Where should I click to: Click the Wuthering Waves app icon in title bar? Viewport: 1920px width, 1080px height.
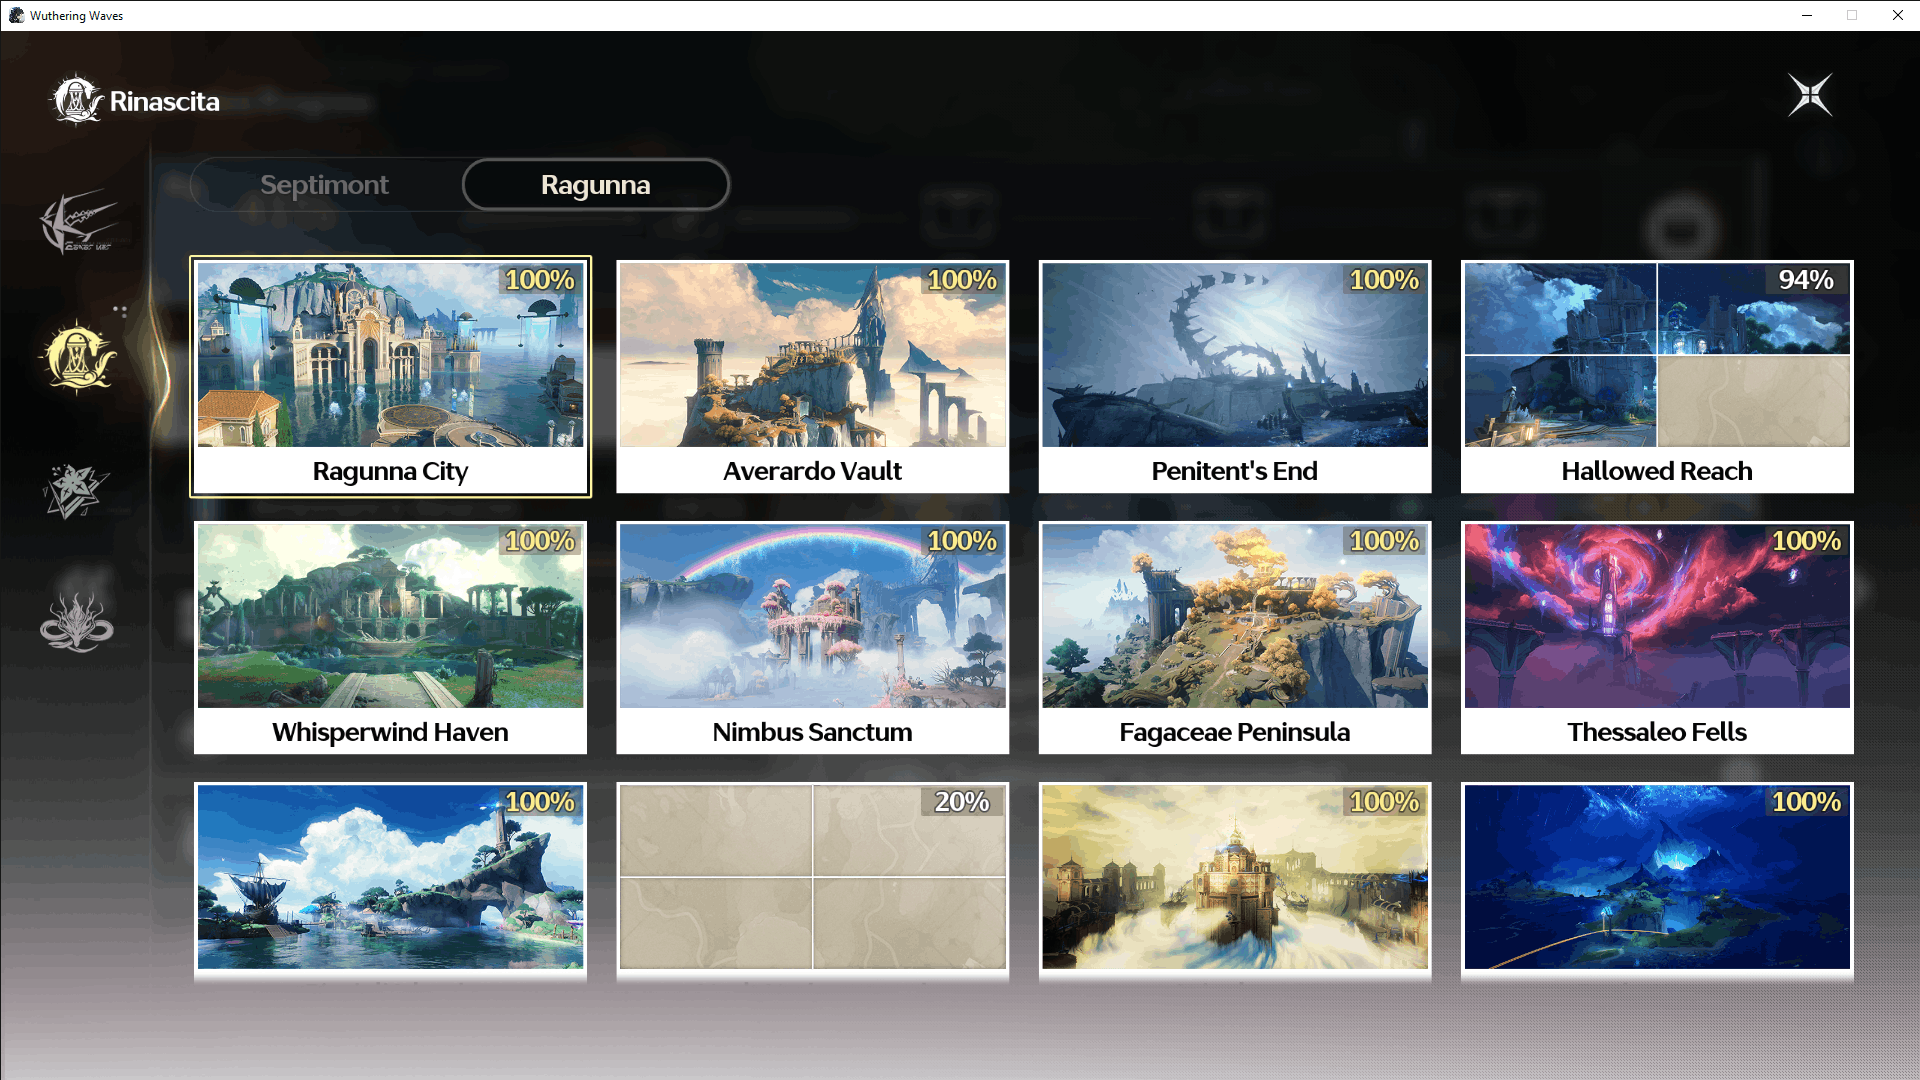(x=16, y=15)
